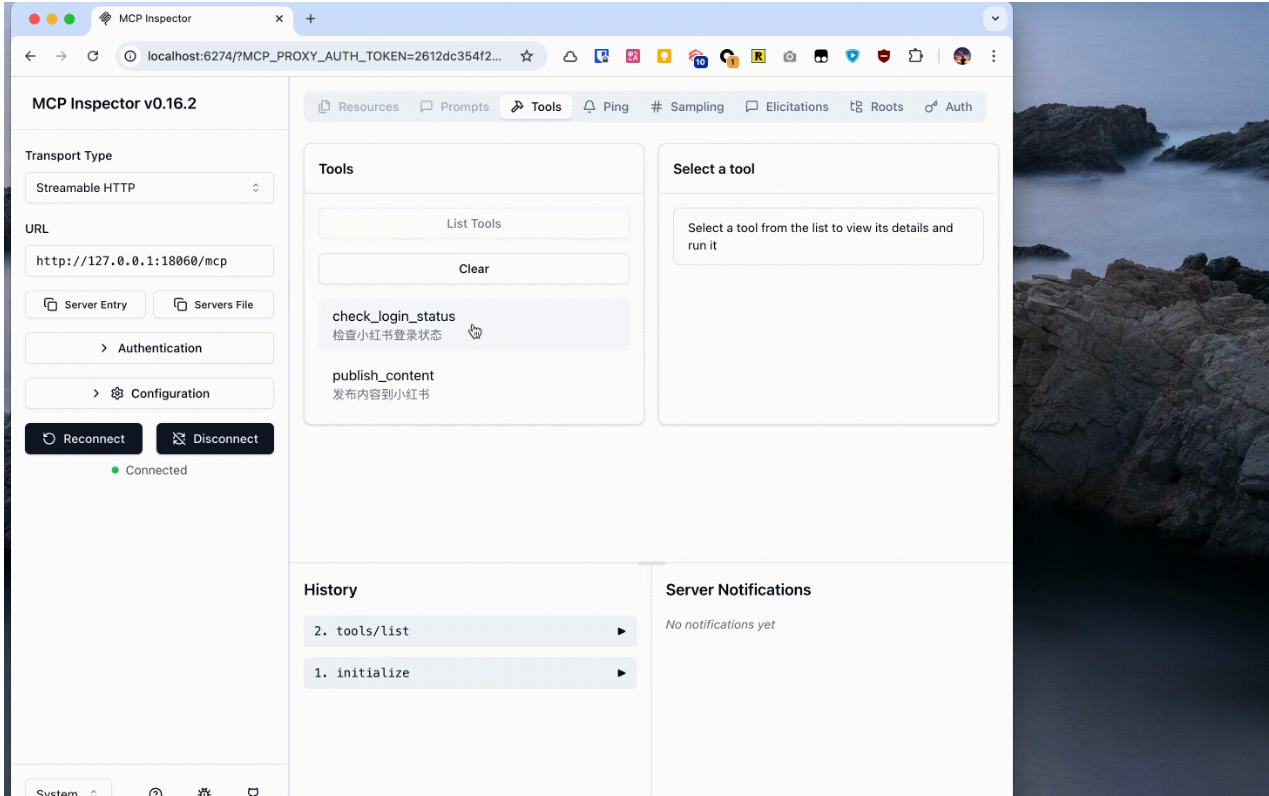
Task: Expand the tools/list history entry
Action: [x=470, y=631]
